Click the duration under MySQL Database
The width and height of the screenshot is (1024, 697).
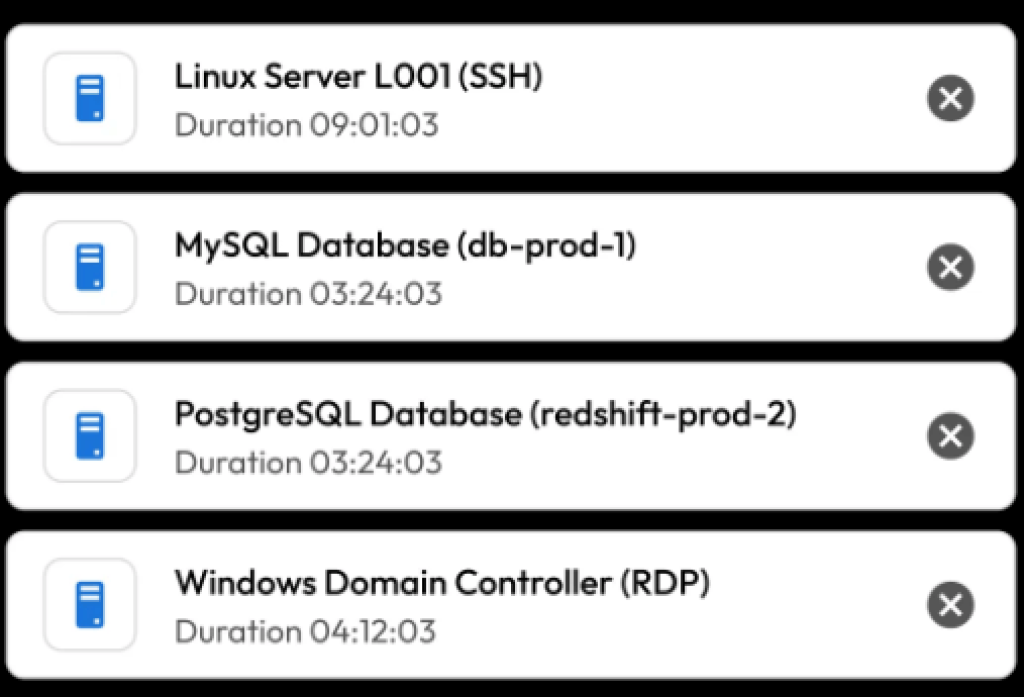tap(308, 294)
